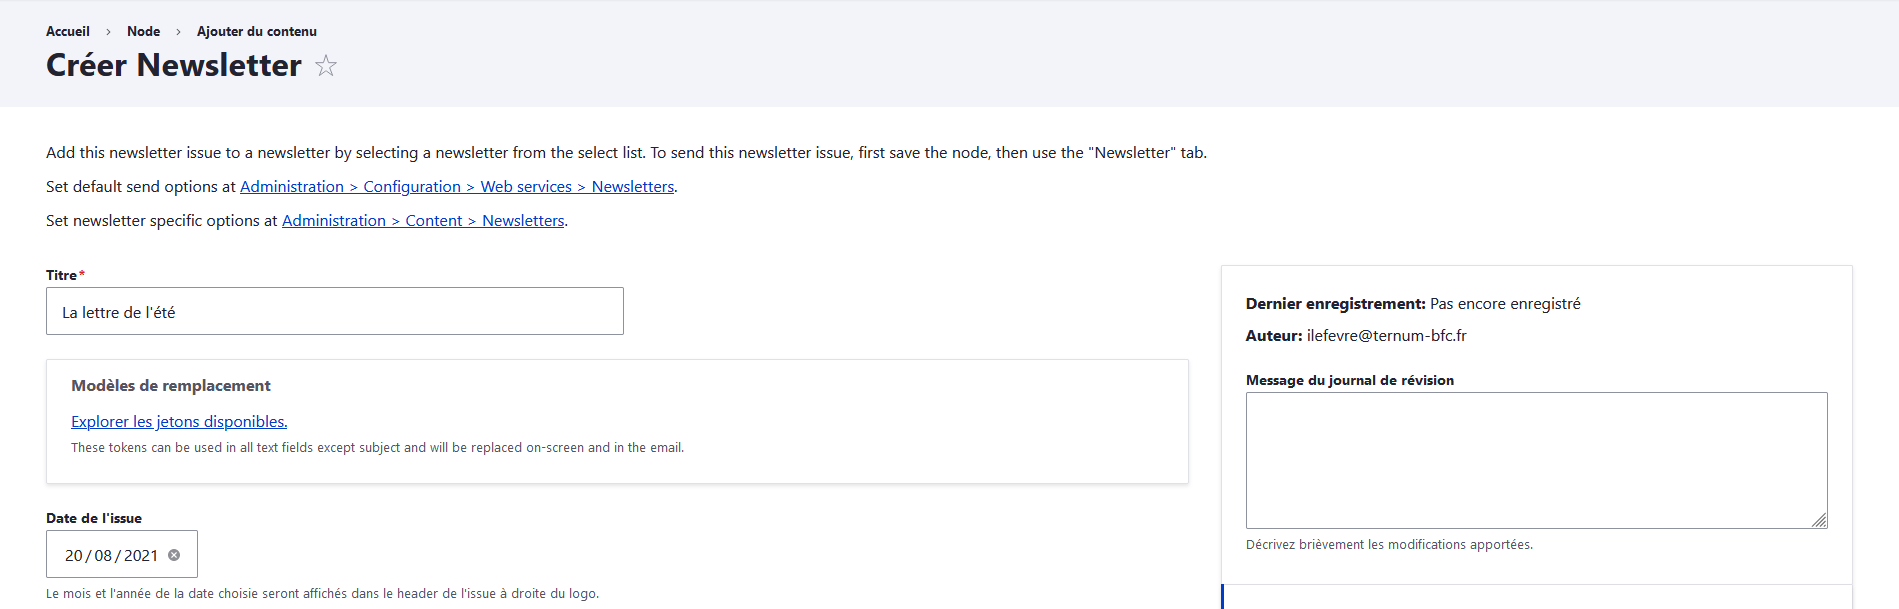Click the Titre field label
The image size is (1899, 609).
point(61,275)
